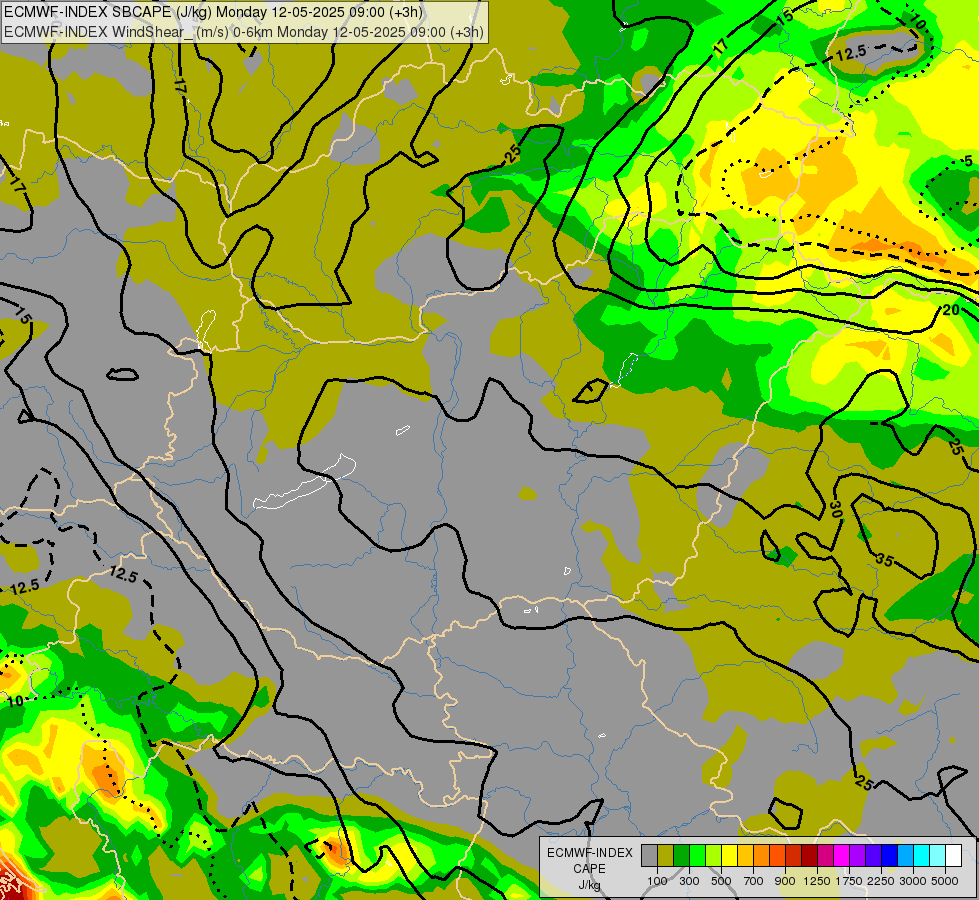Image resolution: width=979 pixels, height=900 pixels.
Task: Select the SBCAPE title line in the header
Action: click(214, 12)
